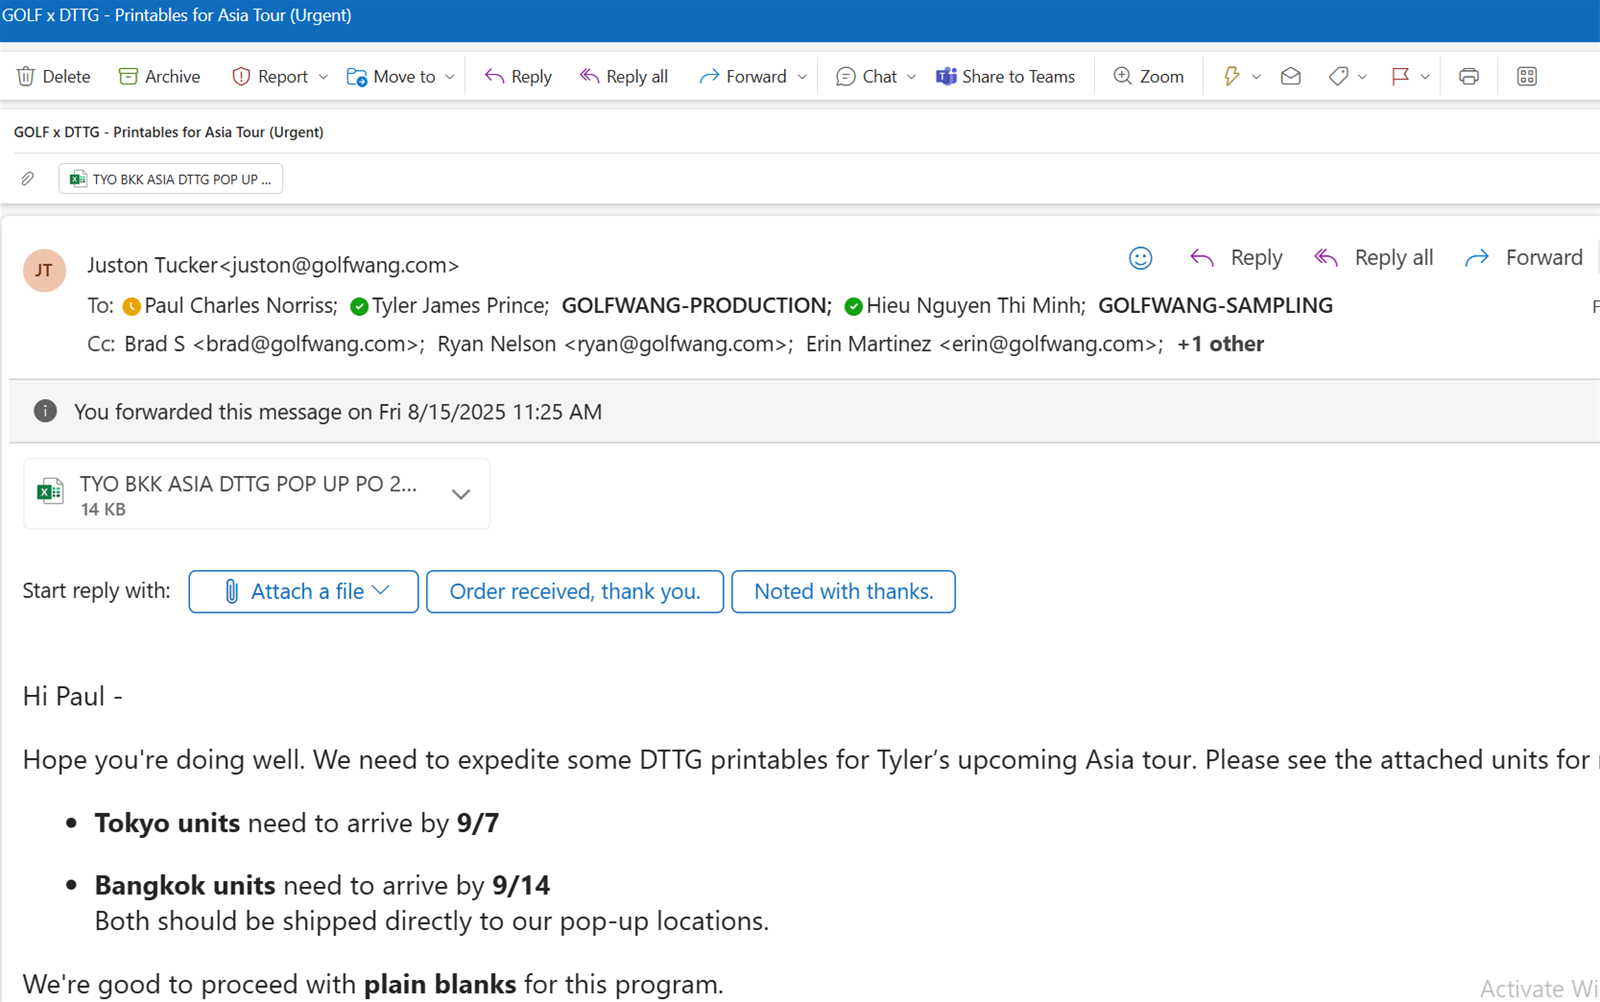Mark message as read/unread envelope icon
The image size is (1600, 1002).
(x=1290, y=77)
